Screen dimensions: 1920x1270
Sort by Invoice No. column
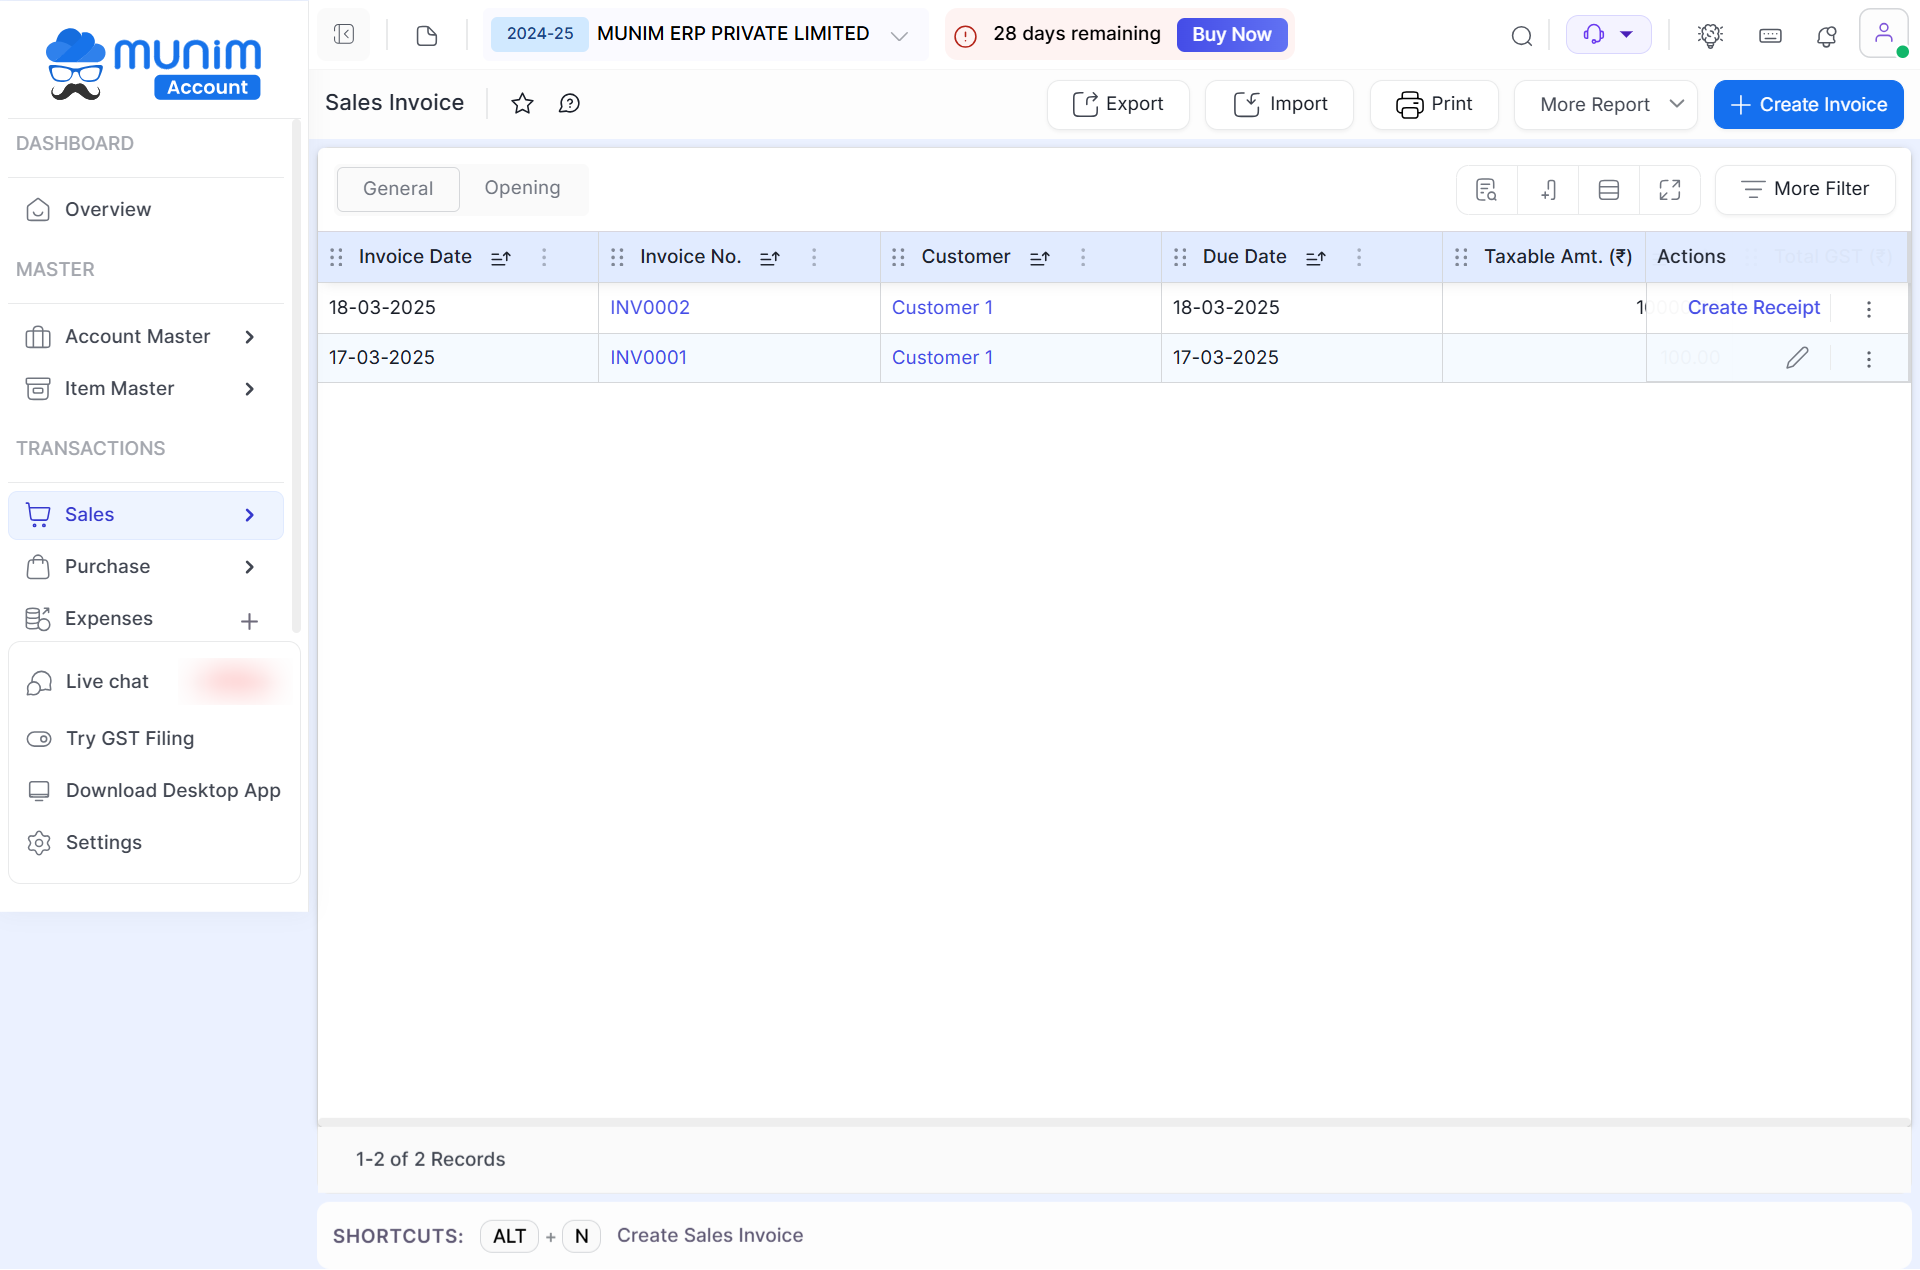769,258
